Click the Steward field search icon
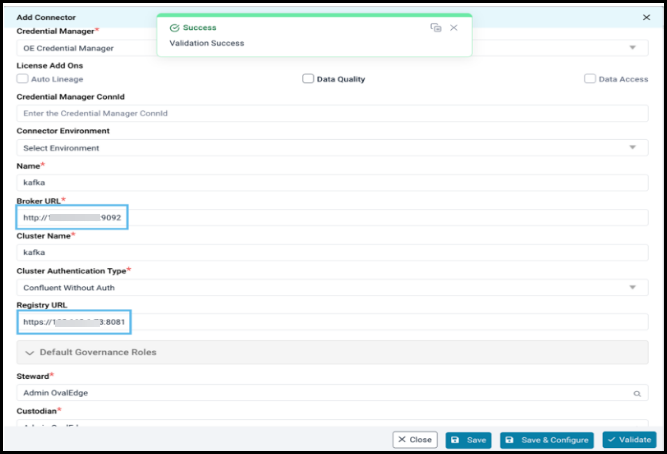Image resolution: width=667 pixels, height=454 pixels. point(637,394)
